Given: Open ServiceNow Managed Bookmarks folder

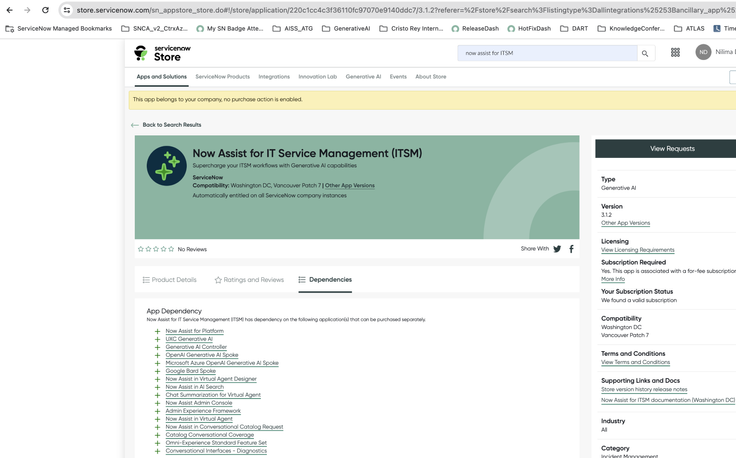Looking at the screenshot, I should [x=59, y=29].
